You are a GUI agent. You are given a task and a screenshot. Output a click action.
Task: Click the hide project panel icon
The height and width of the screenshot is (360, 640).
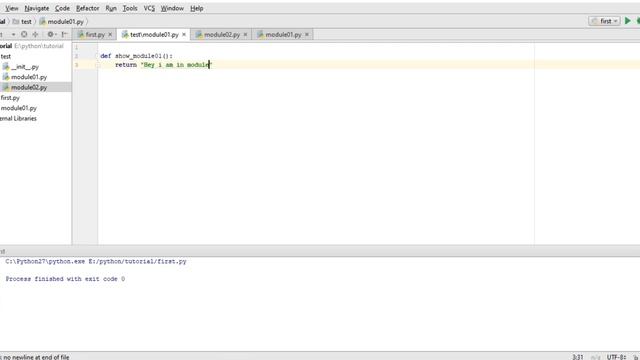[x=64, y=35]
